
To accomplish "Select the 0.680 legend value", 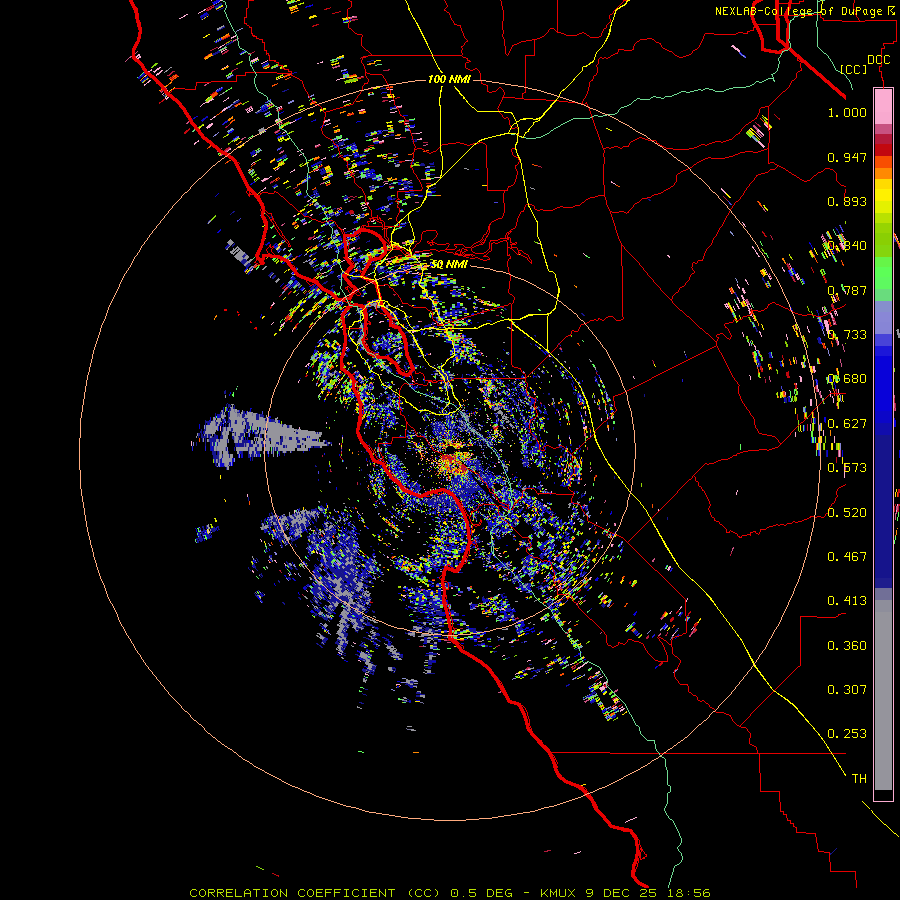I will click(x=847, y=379).
